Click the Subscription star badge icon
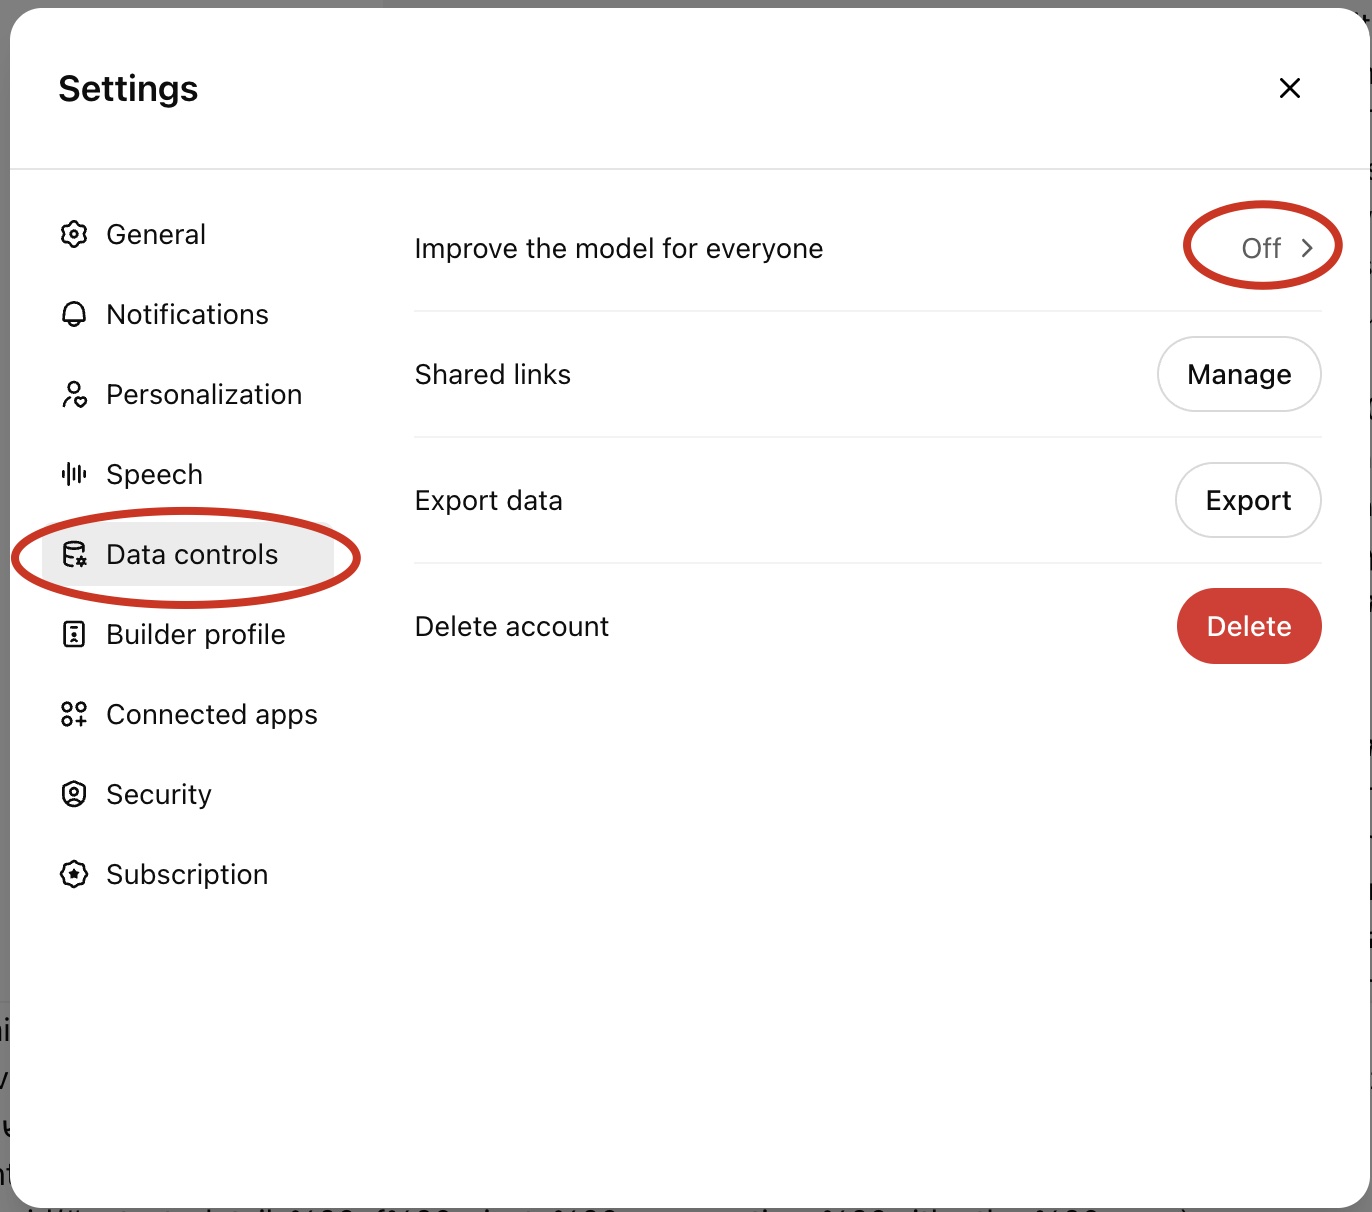The height and width of the screenshot is (1212, 1372). pos(74,874)
